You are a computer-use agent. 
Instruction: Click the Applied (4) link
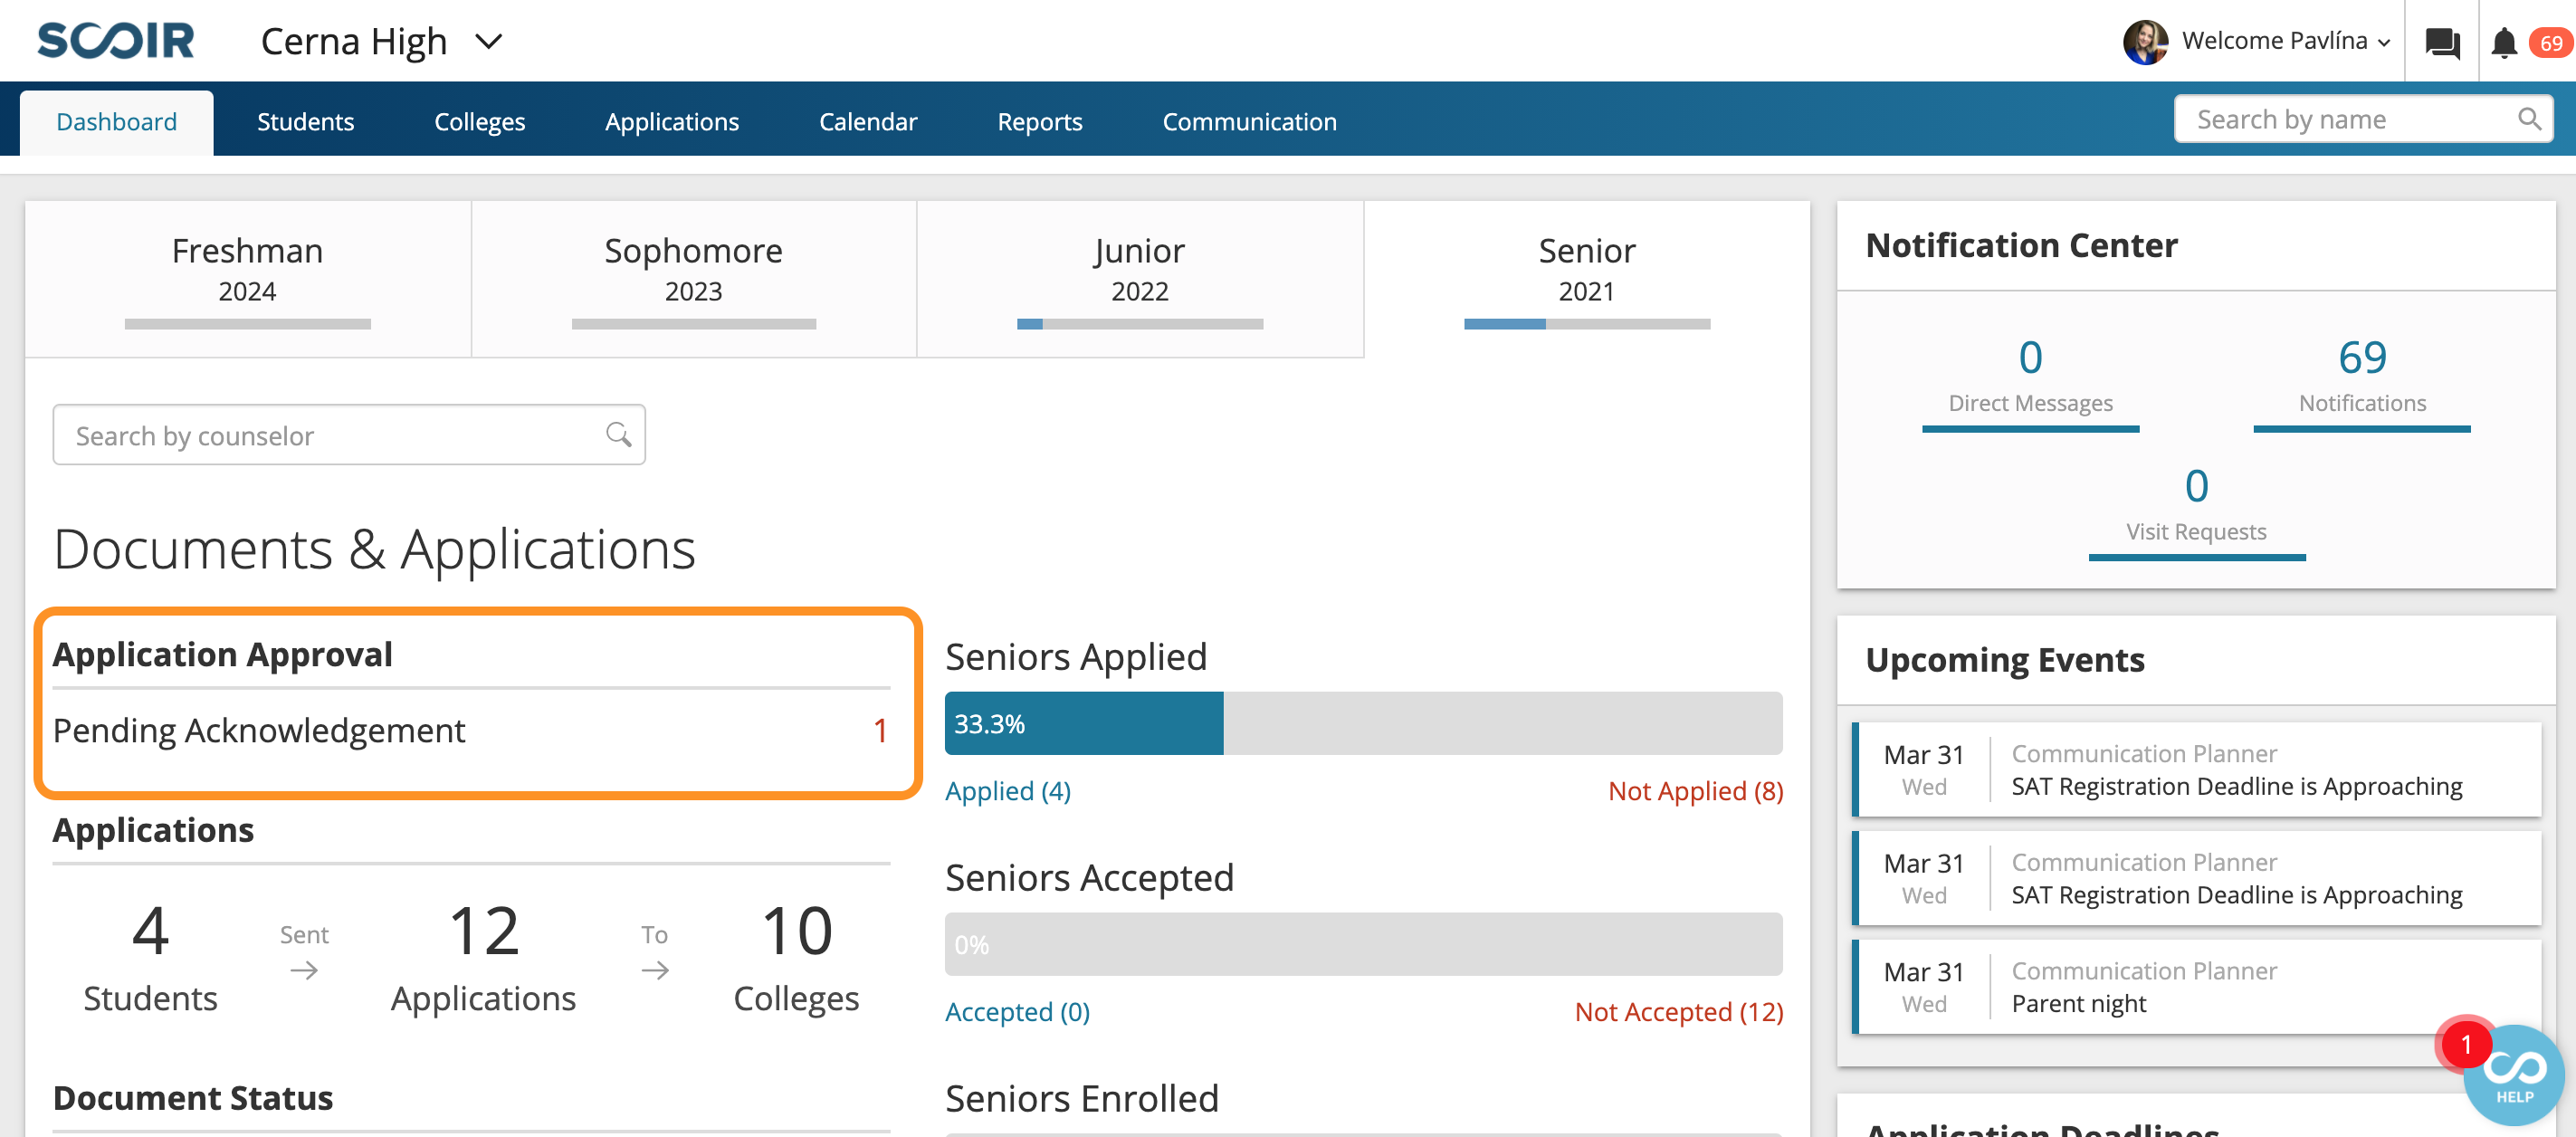[x=1008, y=790]
